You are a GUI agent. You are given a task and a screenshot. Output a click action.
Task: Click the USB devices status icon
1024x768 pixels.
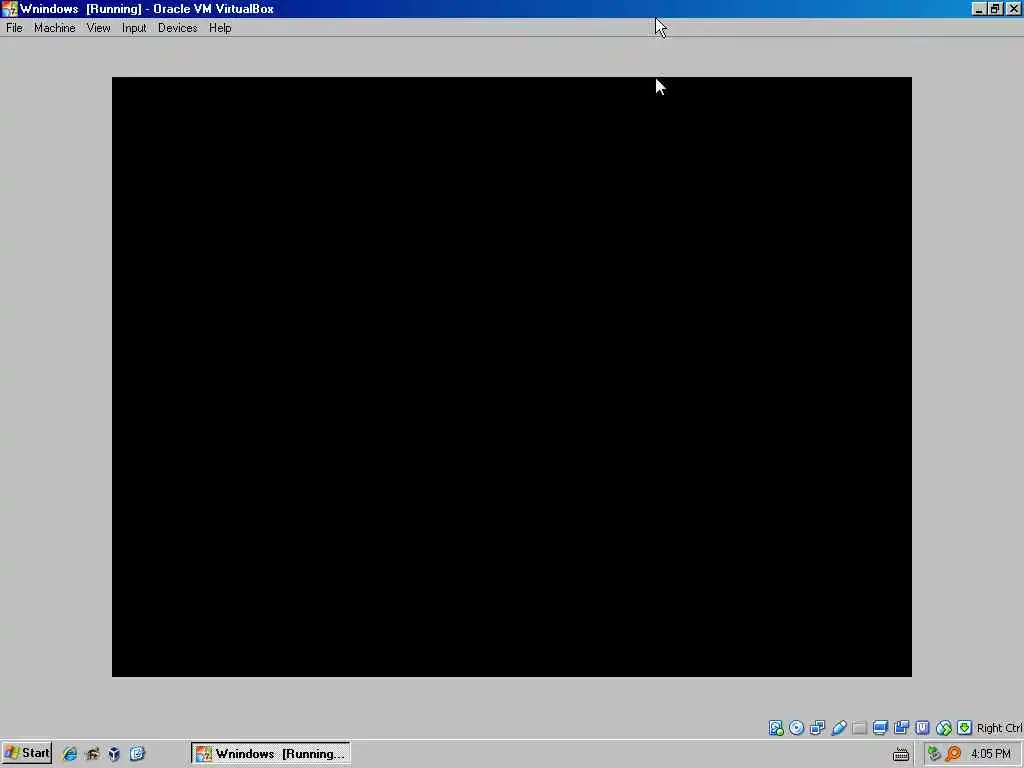point(839,728)
